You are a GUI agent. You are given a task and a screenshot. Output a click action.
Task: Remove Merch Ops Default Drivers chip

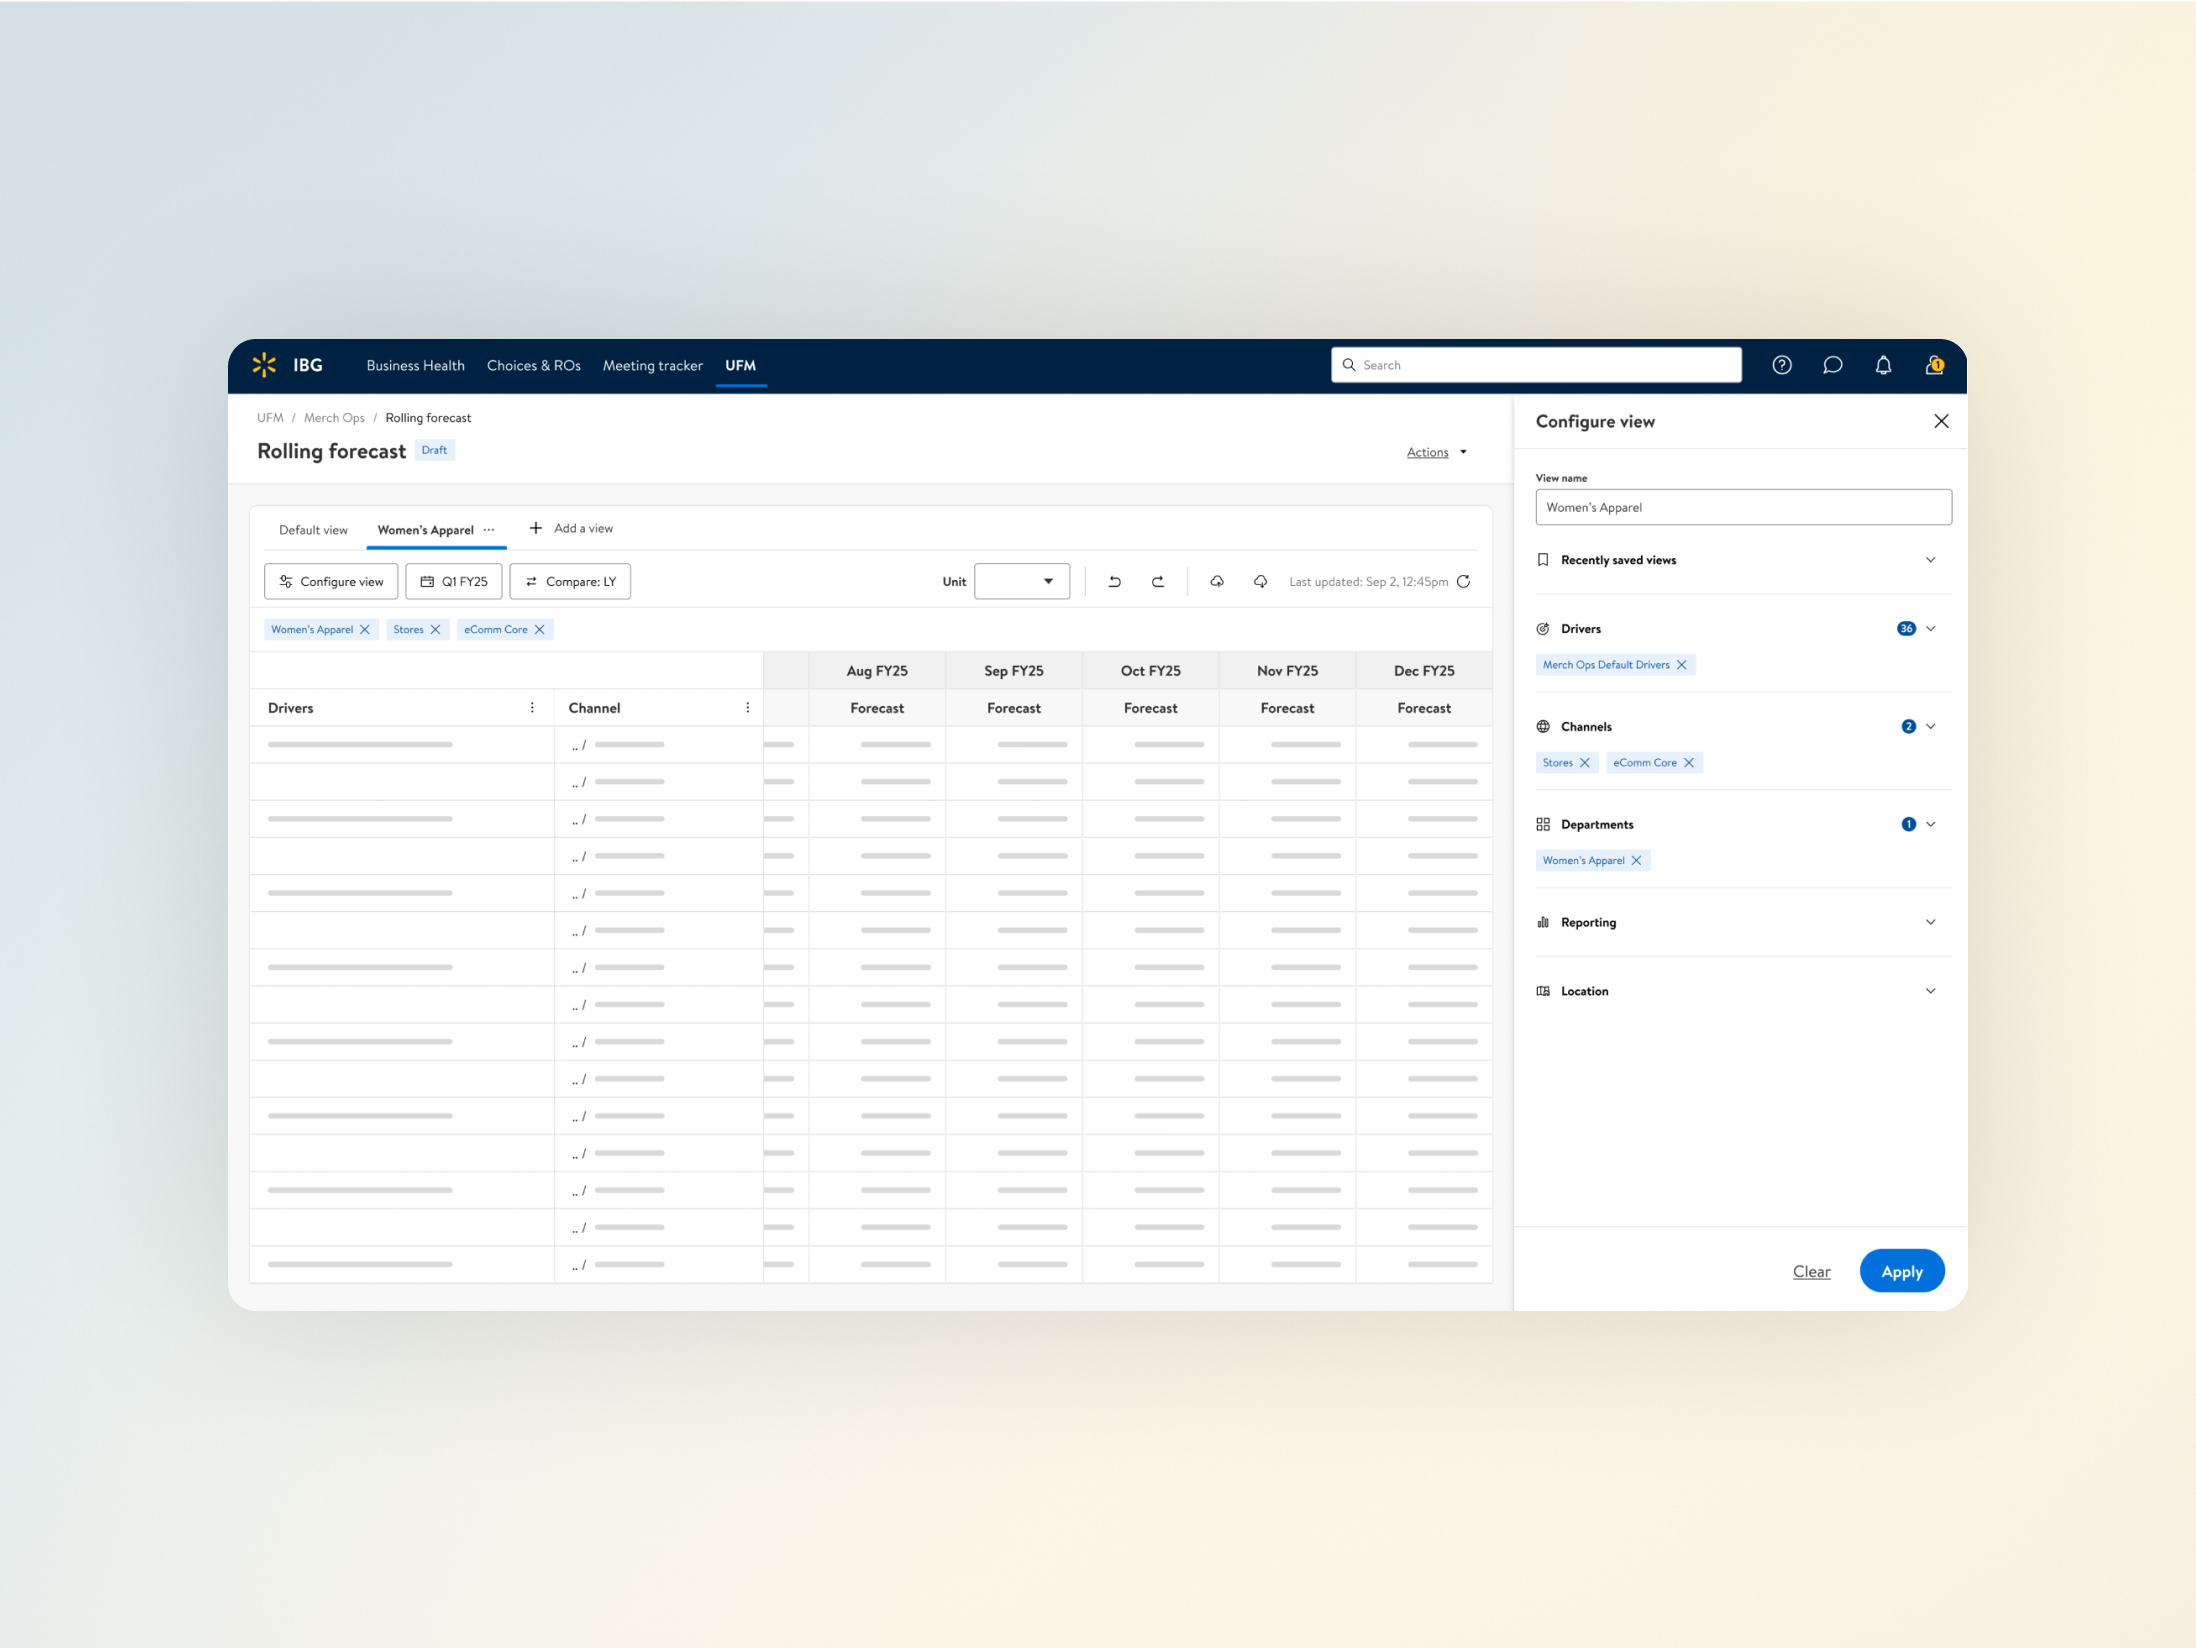(1682, 665)
